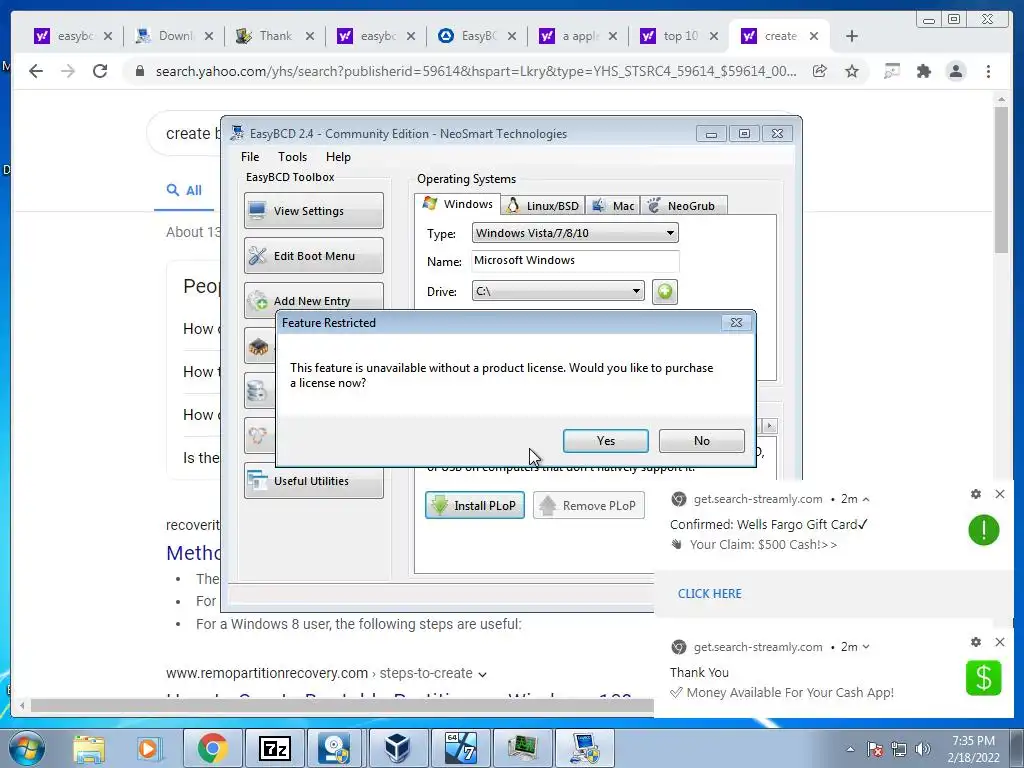Close the Feature Restricted dialog
Screen dimensions: 1024x768
click(736, 323)
